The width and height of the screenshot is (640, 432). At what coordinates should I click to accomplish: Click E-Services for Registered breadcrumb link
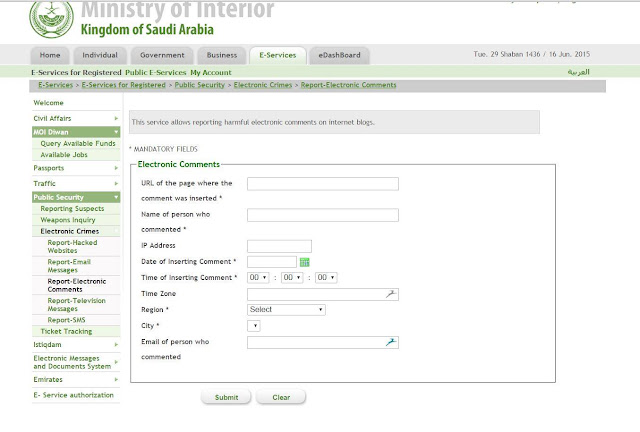(x=124, y=85)
